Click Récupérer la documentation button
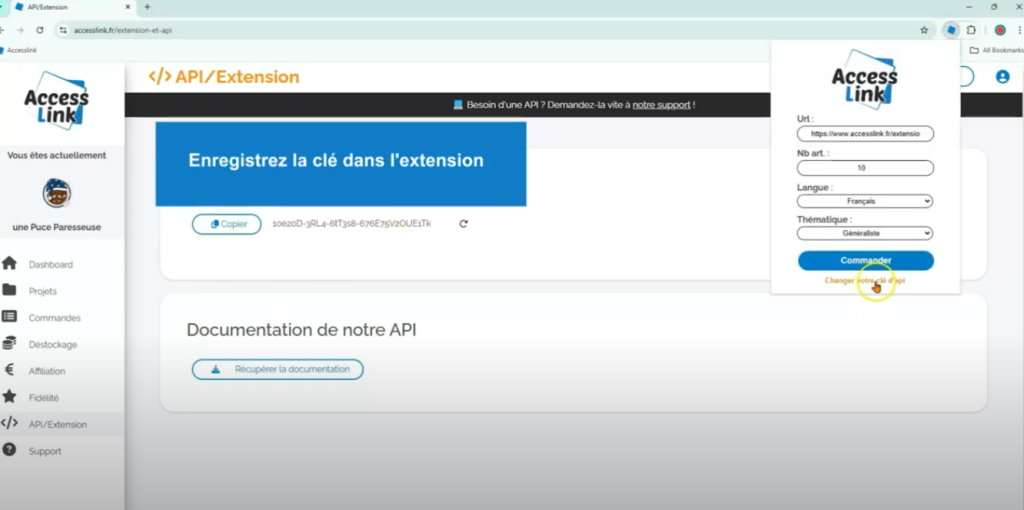This screenshot has width=1024, height=510. pos(278,369)
